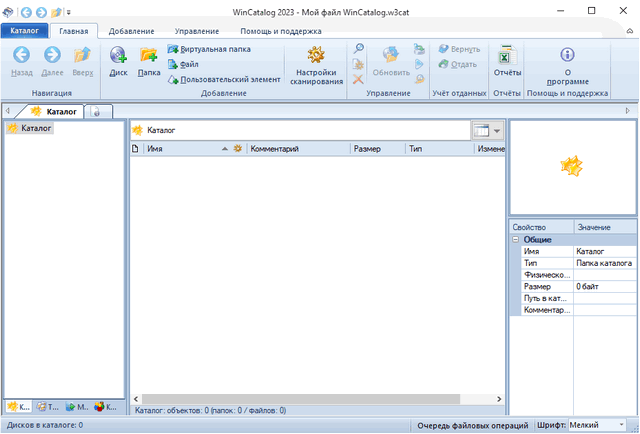640x434 pixels.
Task: Select the Каталог root tree node
Action: (x=36, y=128)
